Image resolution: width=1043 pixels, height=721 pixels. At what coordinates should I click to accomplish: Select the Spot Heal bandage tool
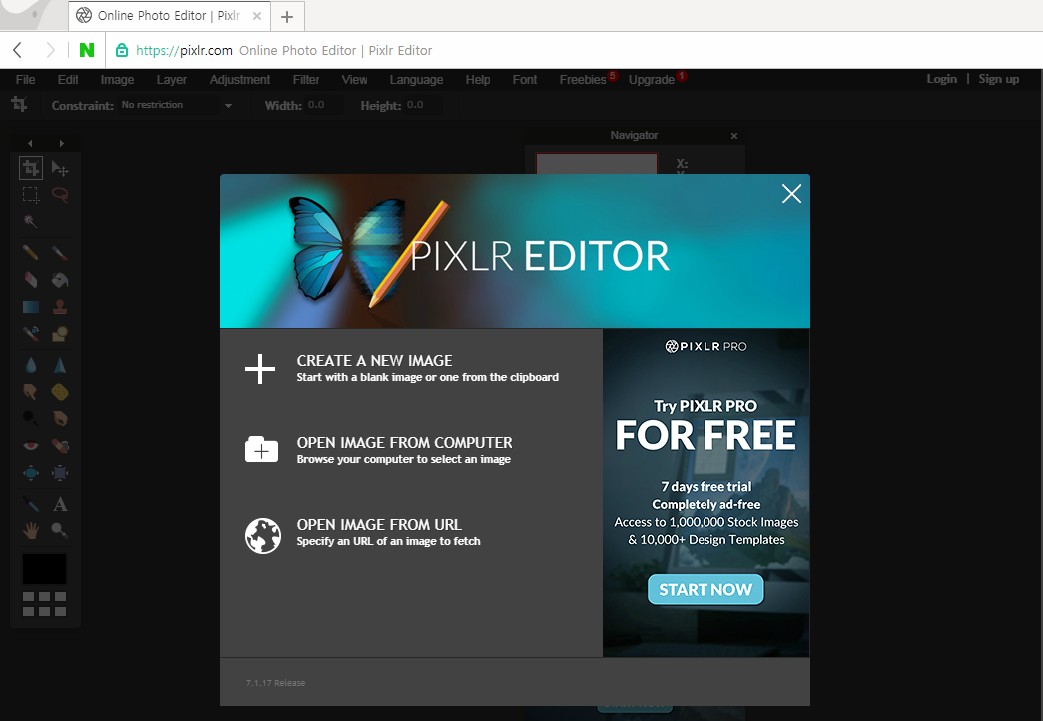pos(60,446)
